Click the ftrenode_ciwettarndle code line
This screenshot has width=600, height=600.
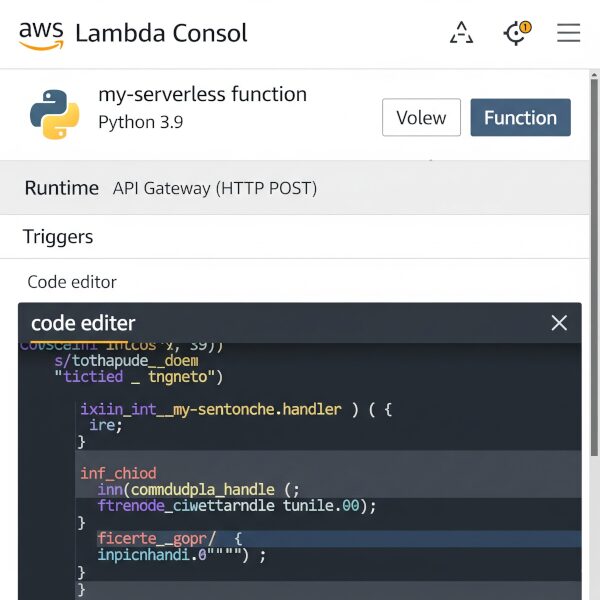(x=237, y=505)
